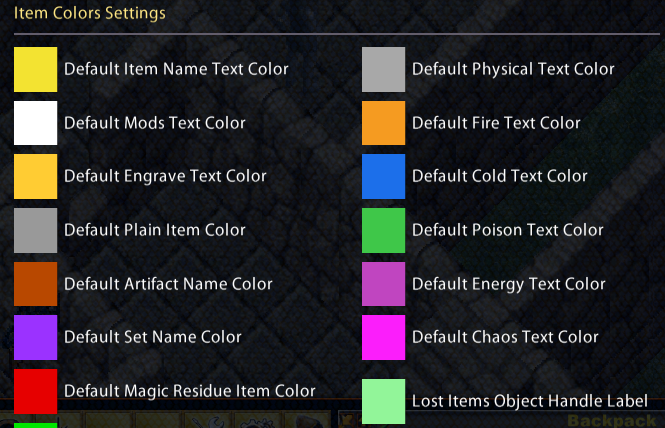Click the Default Fire Text Color label
Viewport: 665px width, 428px height.
point(496,123)
